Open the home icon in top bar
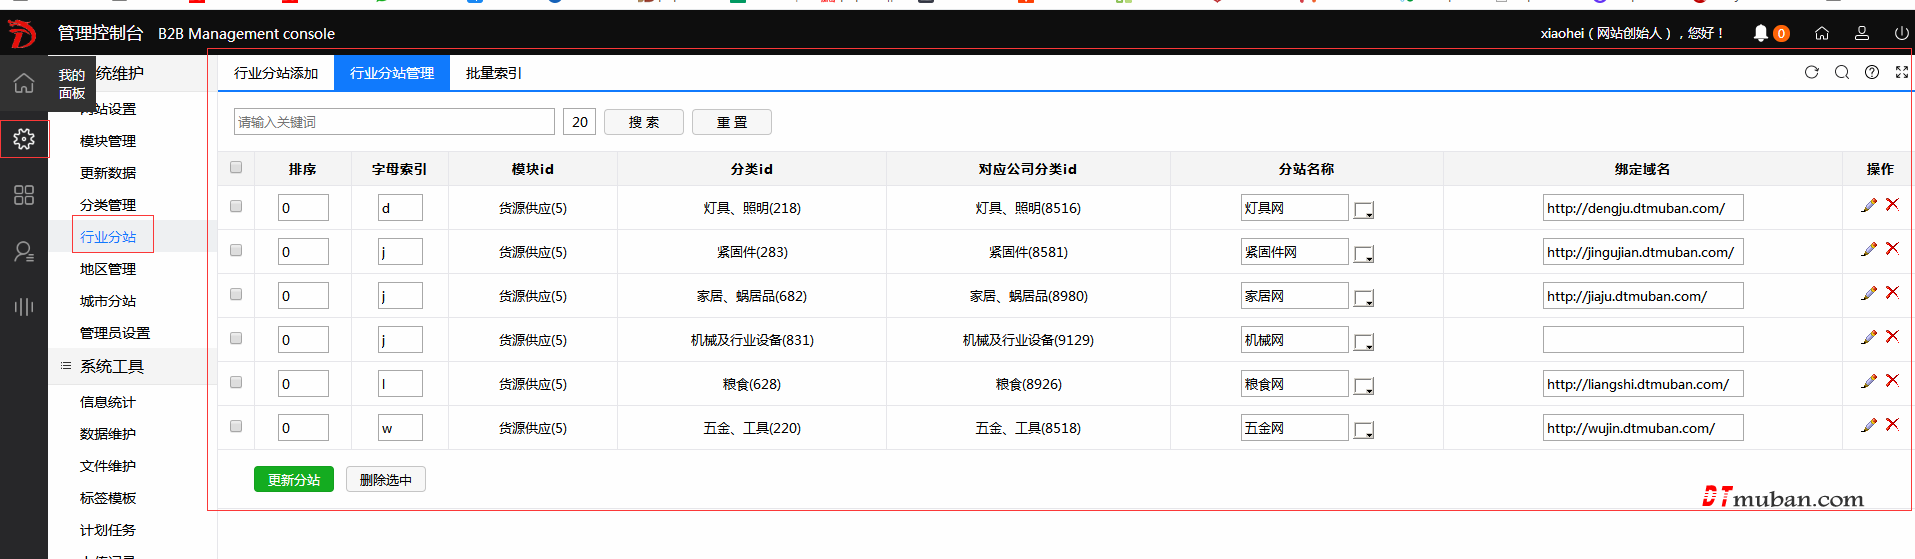 pos(1822,33)
